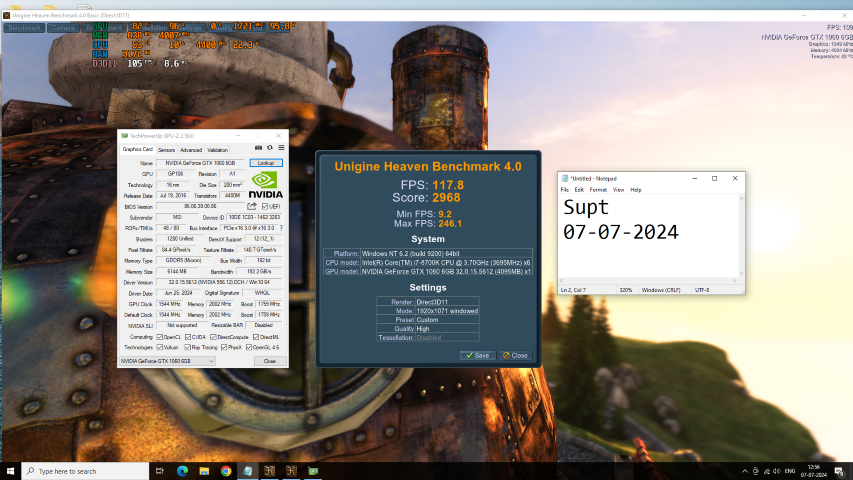The width and height of the screenshot is (853, 480).
Task: Switch to Notepad via its taskbar icon
Action: tap(248, 471)
